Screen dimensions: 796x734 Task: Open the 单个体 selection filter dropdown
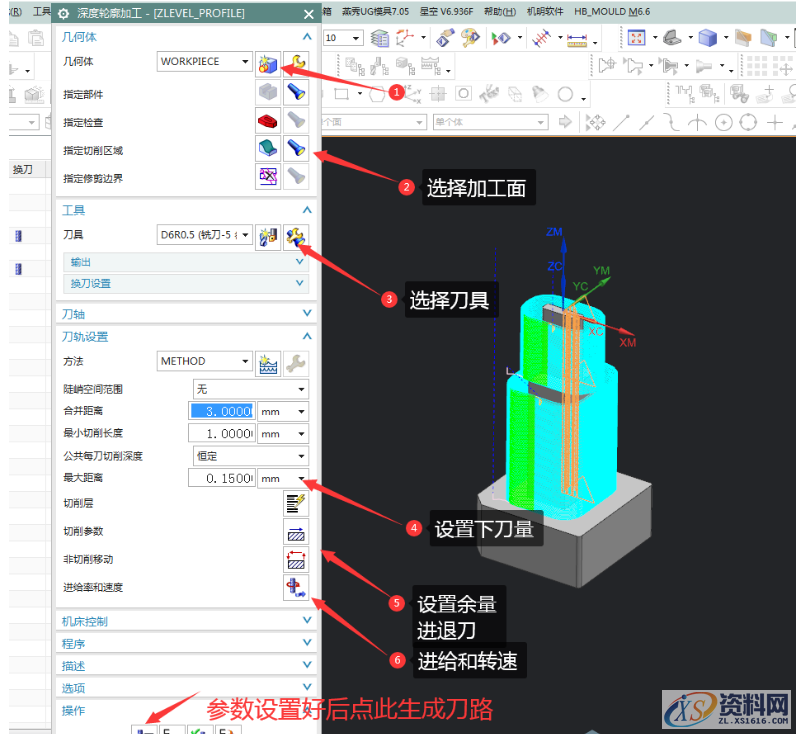pos(490,122)
